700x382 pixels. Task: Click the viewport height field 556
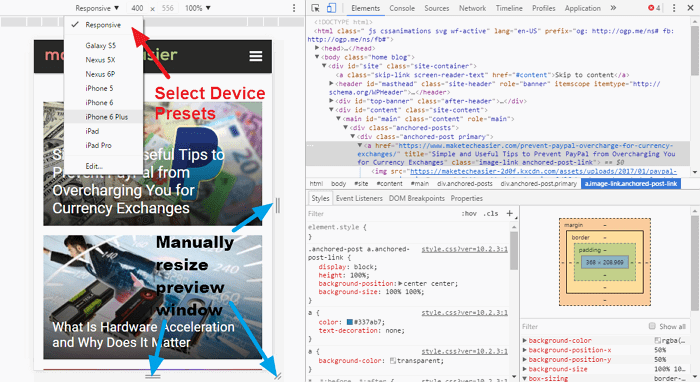[168, 8]
